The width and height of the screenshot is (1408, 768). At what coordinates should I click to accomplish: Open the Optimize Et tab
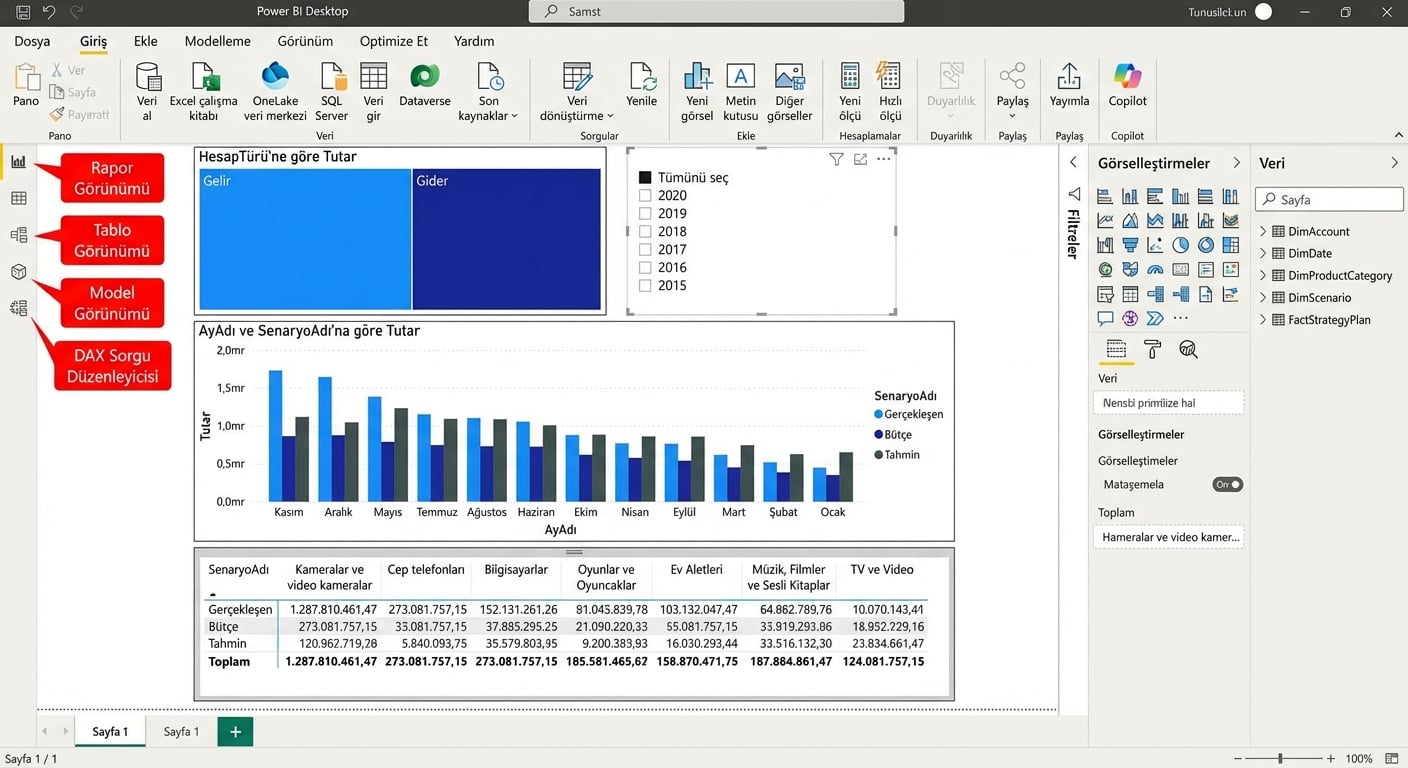394,41
